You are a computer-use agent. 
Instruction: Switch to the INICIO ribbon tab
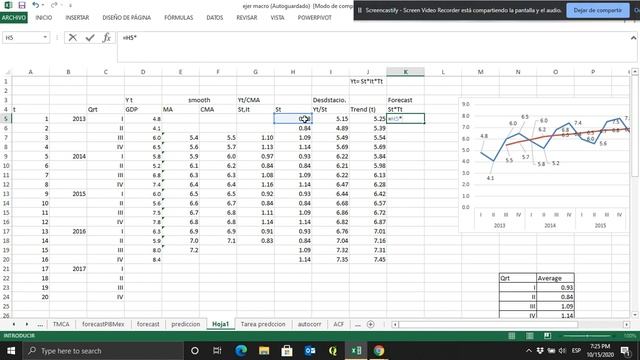point(44,18)
